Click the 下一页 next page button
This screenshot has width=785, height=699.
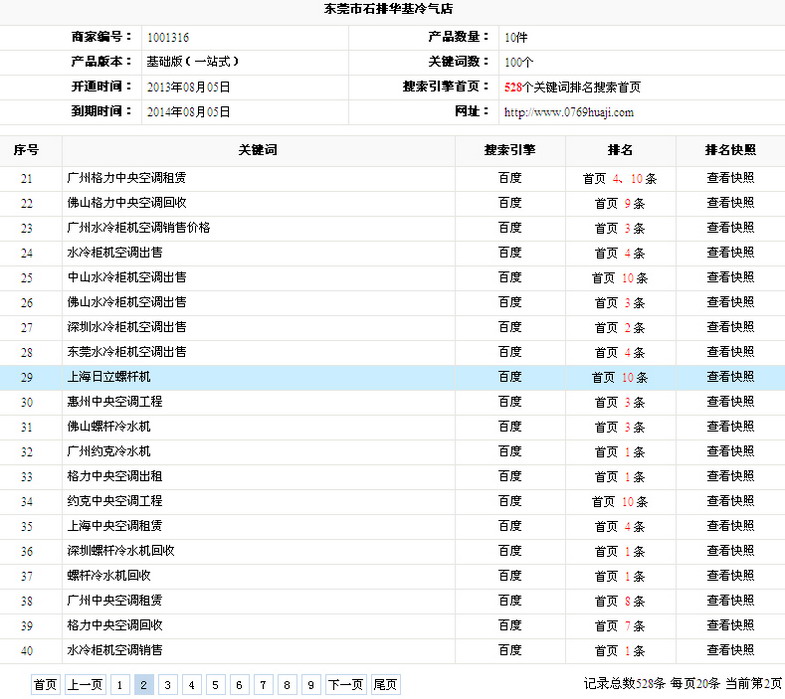(x=345, y=684)
